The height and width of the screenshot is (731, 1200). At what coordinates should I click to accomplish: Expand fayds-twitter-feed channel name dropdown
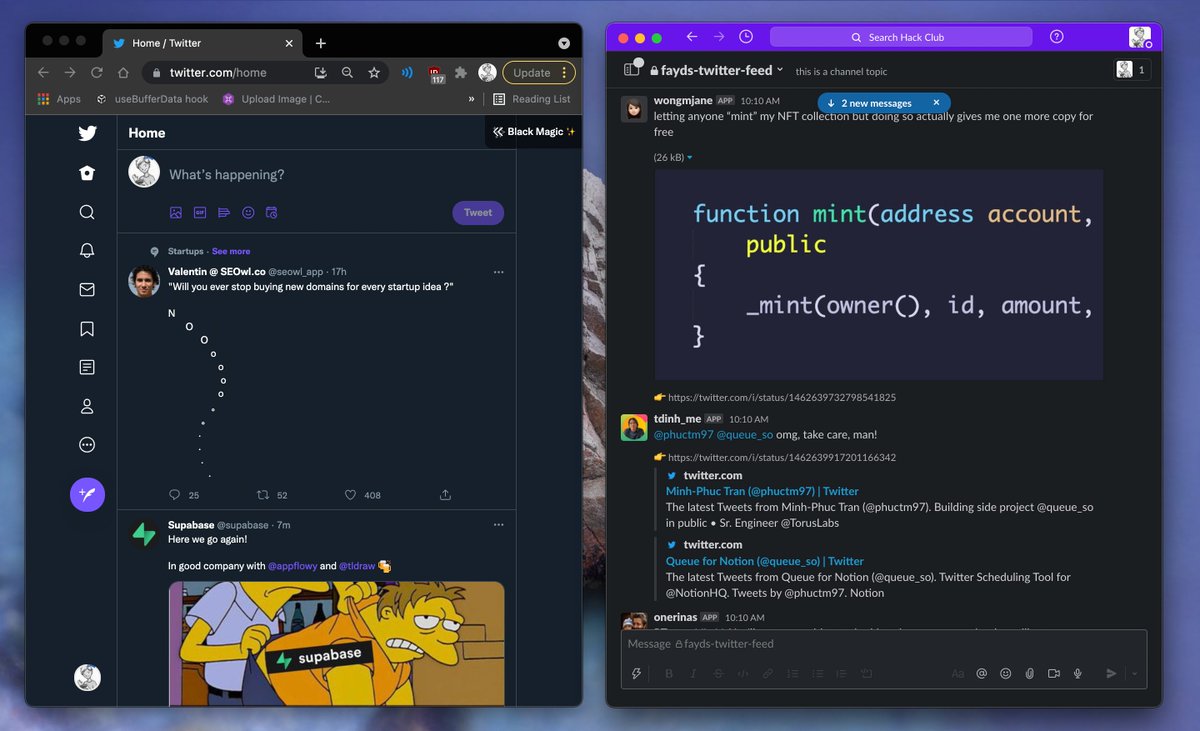781,70
